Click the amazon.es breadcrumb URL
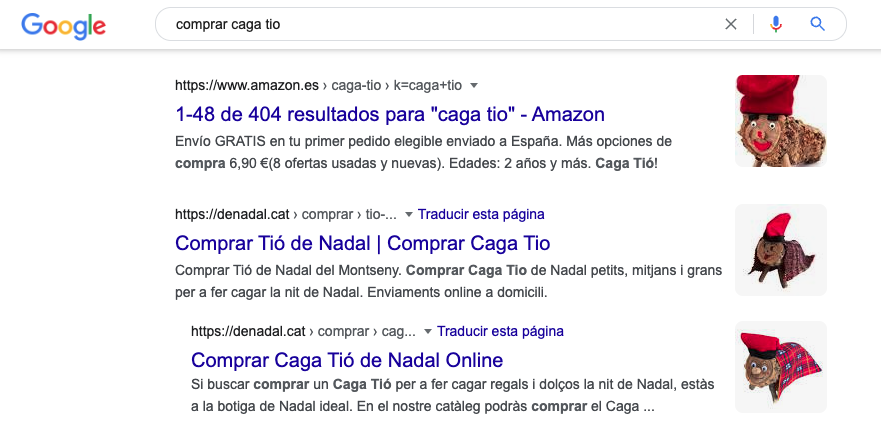This screenshot has height=432, width=881. pyautogui.click(x=318, y=85)
